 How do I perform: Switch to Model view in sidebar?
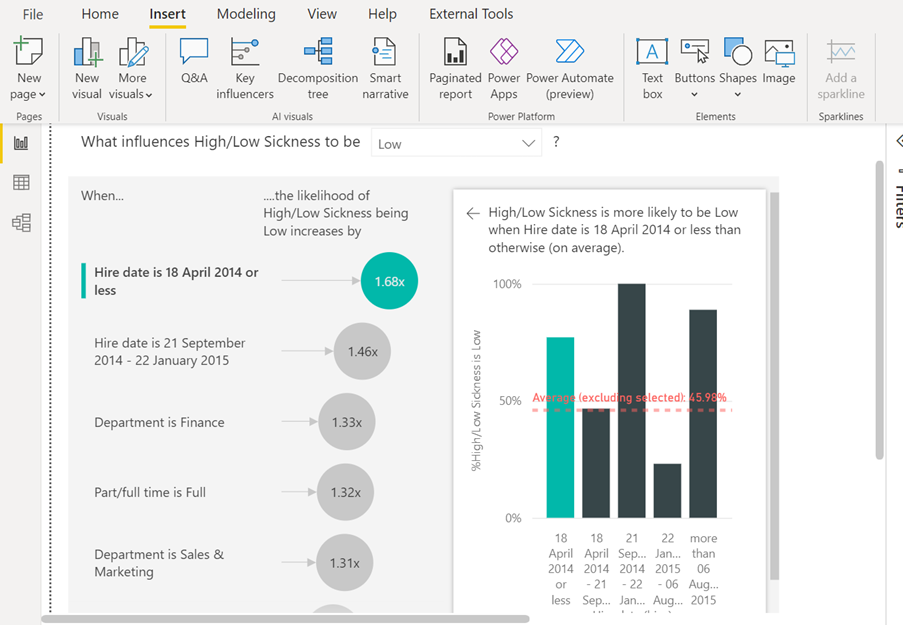click(21, 222)
